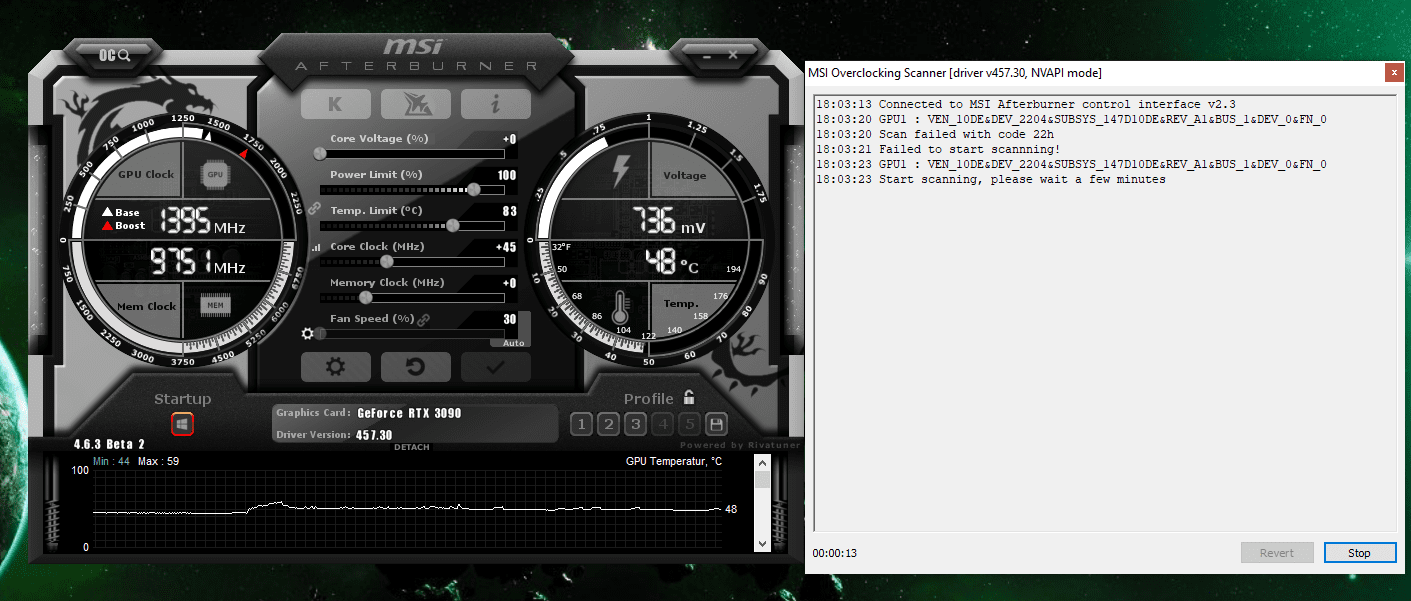Toggle link between power and temp limit

pyautogui.click(x=313, y=209)
